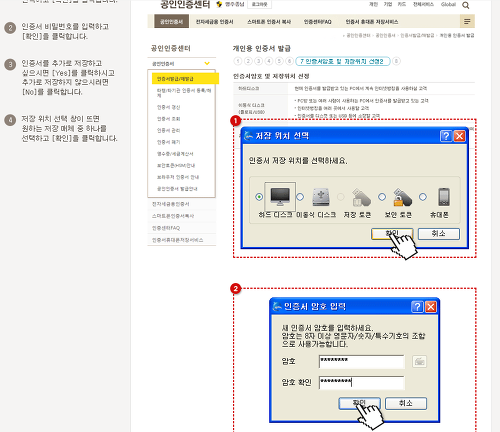
Task: Collapse the 공인인증서 sidebar section chevron
Action: (207, 63)
